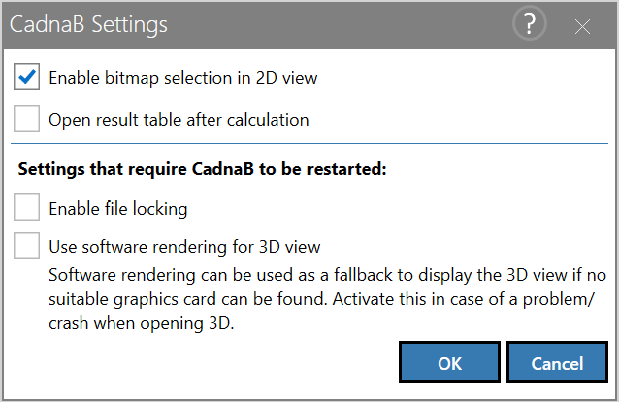Open help via the question mark icon
619x402 pixels.
529,24
